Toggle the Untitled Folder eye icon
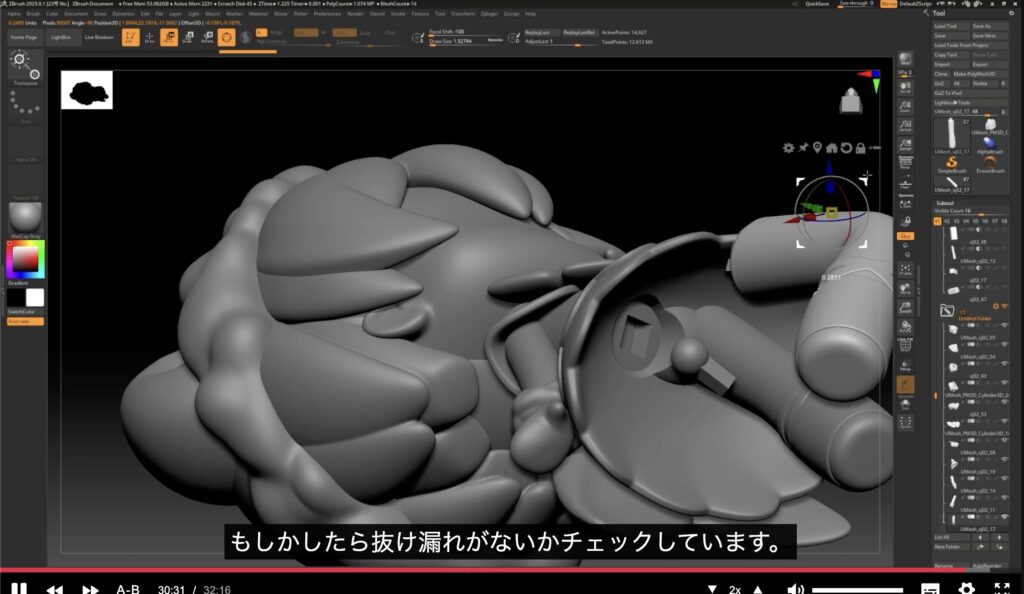Image resolution: width=1024 pixels, height=594 pixels. (1004, 306)
